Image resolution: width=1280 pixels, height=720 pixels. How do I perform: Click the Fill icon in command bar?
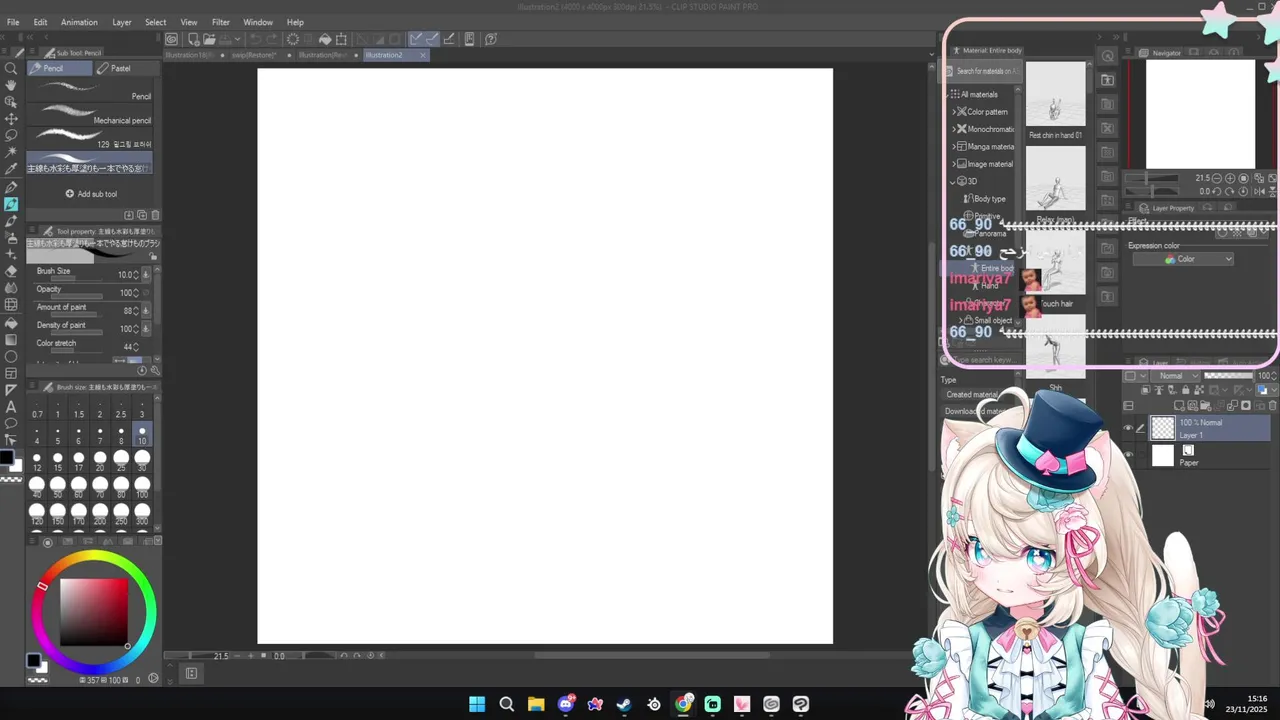[325, 39]
